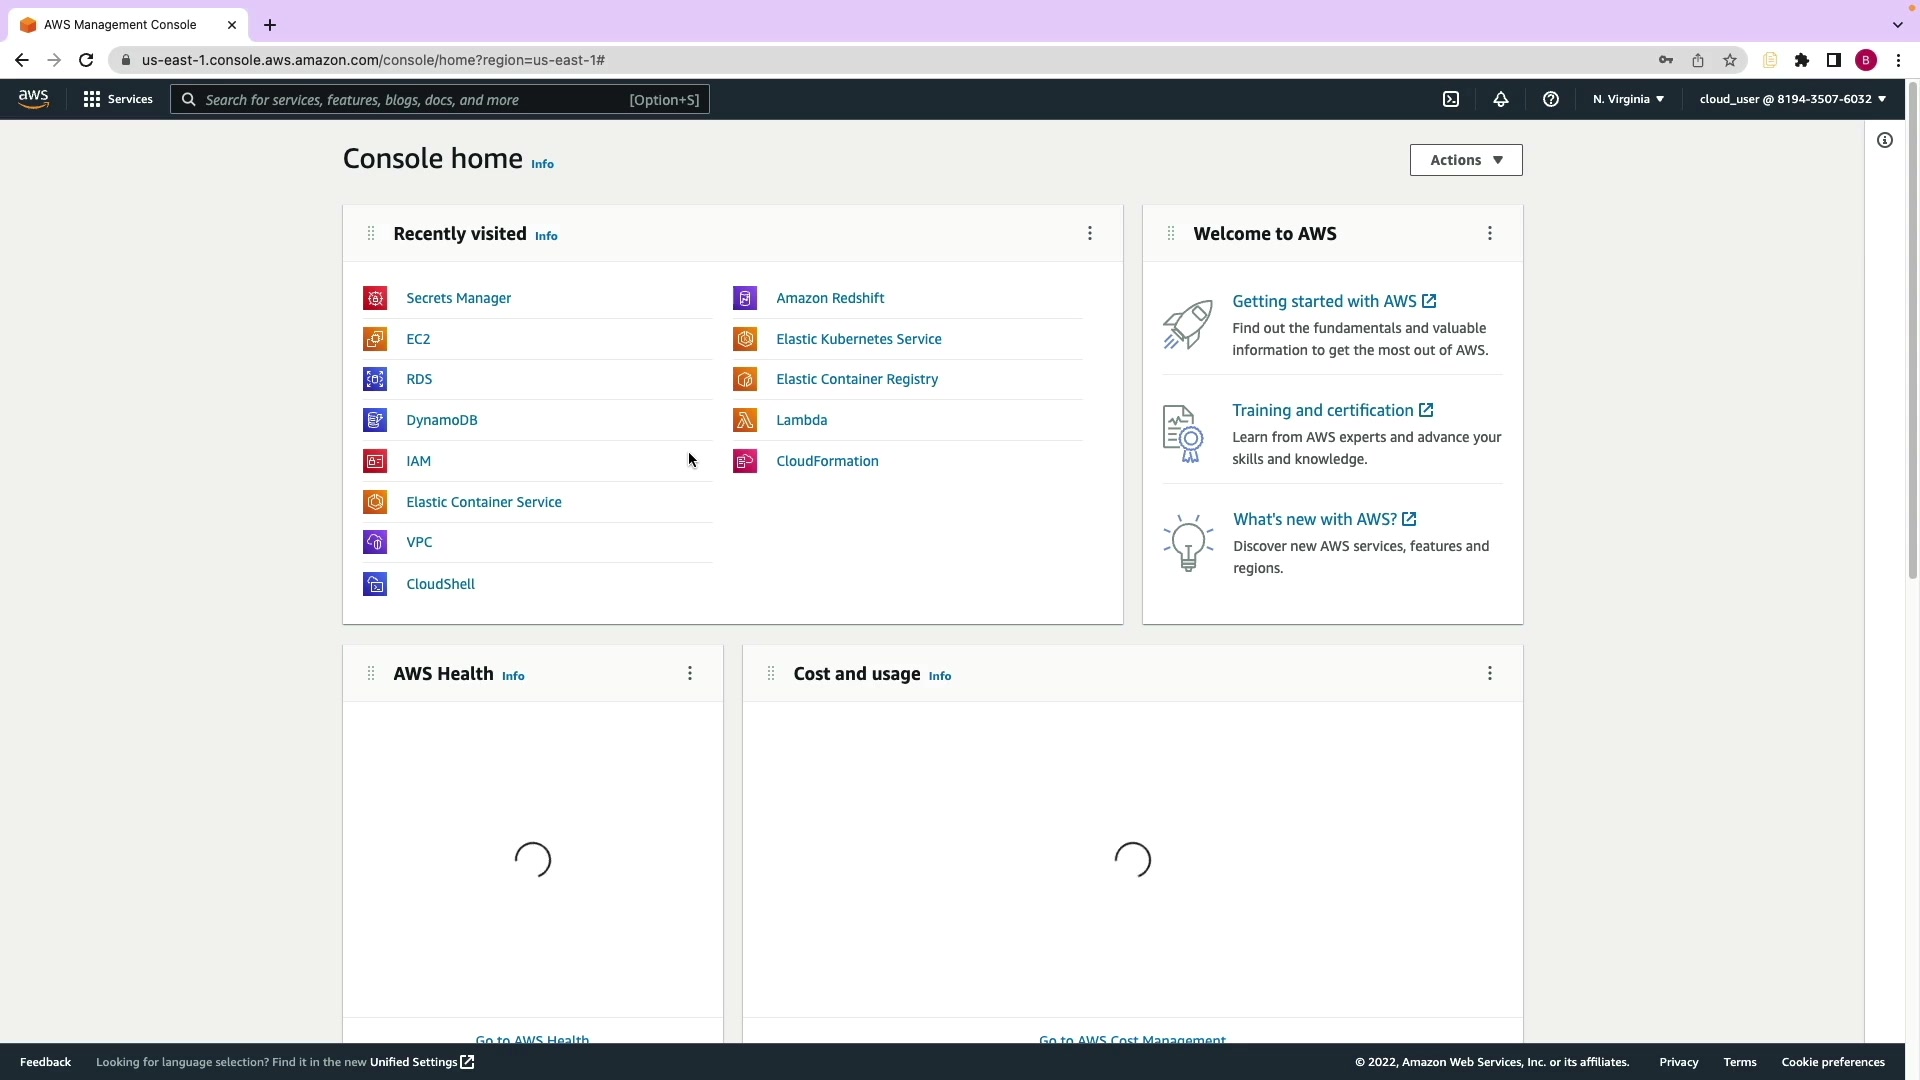Grab the AWS Health widget drag handle

coord(371,673)
